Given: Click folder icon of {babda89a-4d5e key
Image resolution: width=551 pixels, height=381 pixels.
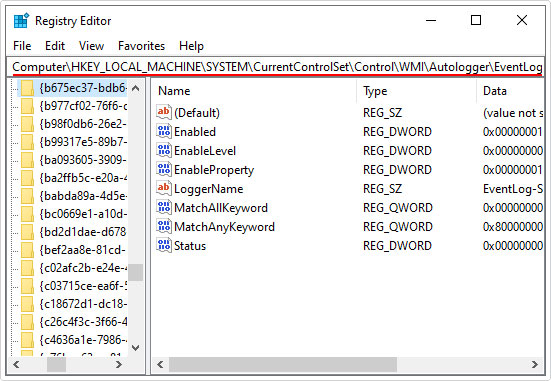Looking at the screenshot, I should [27, 196].
